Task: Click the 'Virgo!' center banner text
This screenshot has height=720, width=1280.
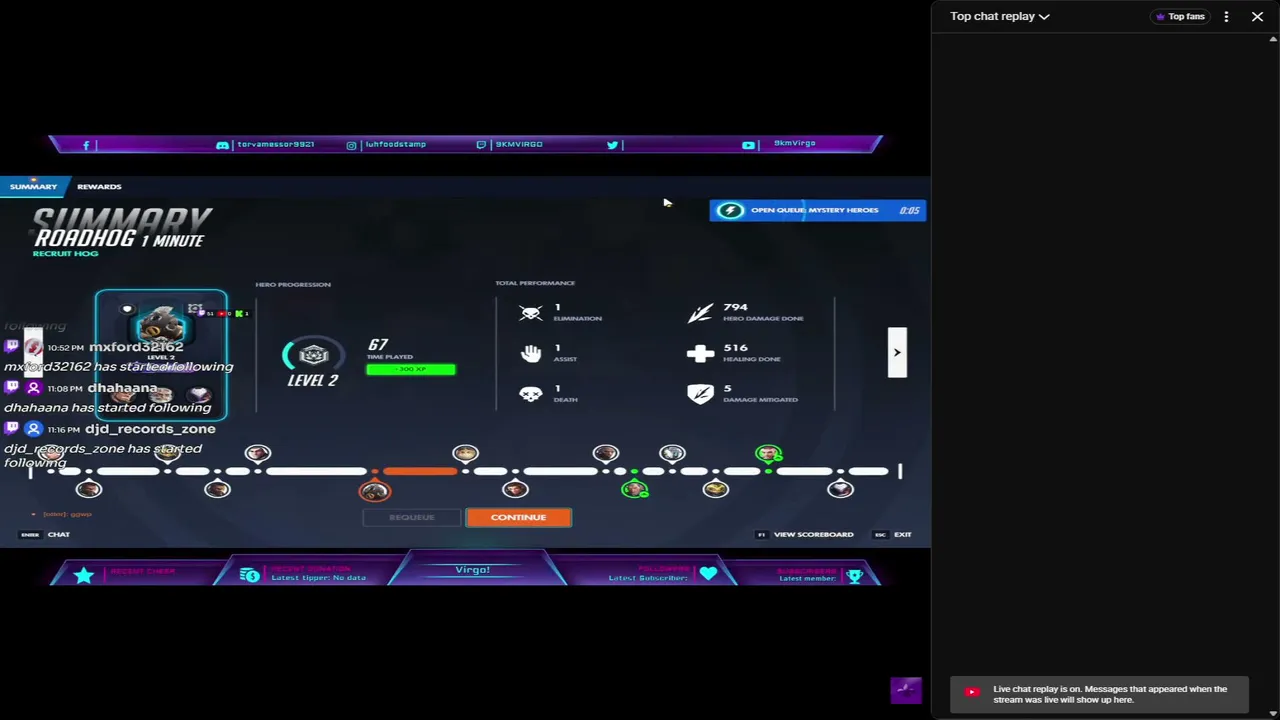Action: (472, 570)
